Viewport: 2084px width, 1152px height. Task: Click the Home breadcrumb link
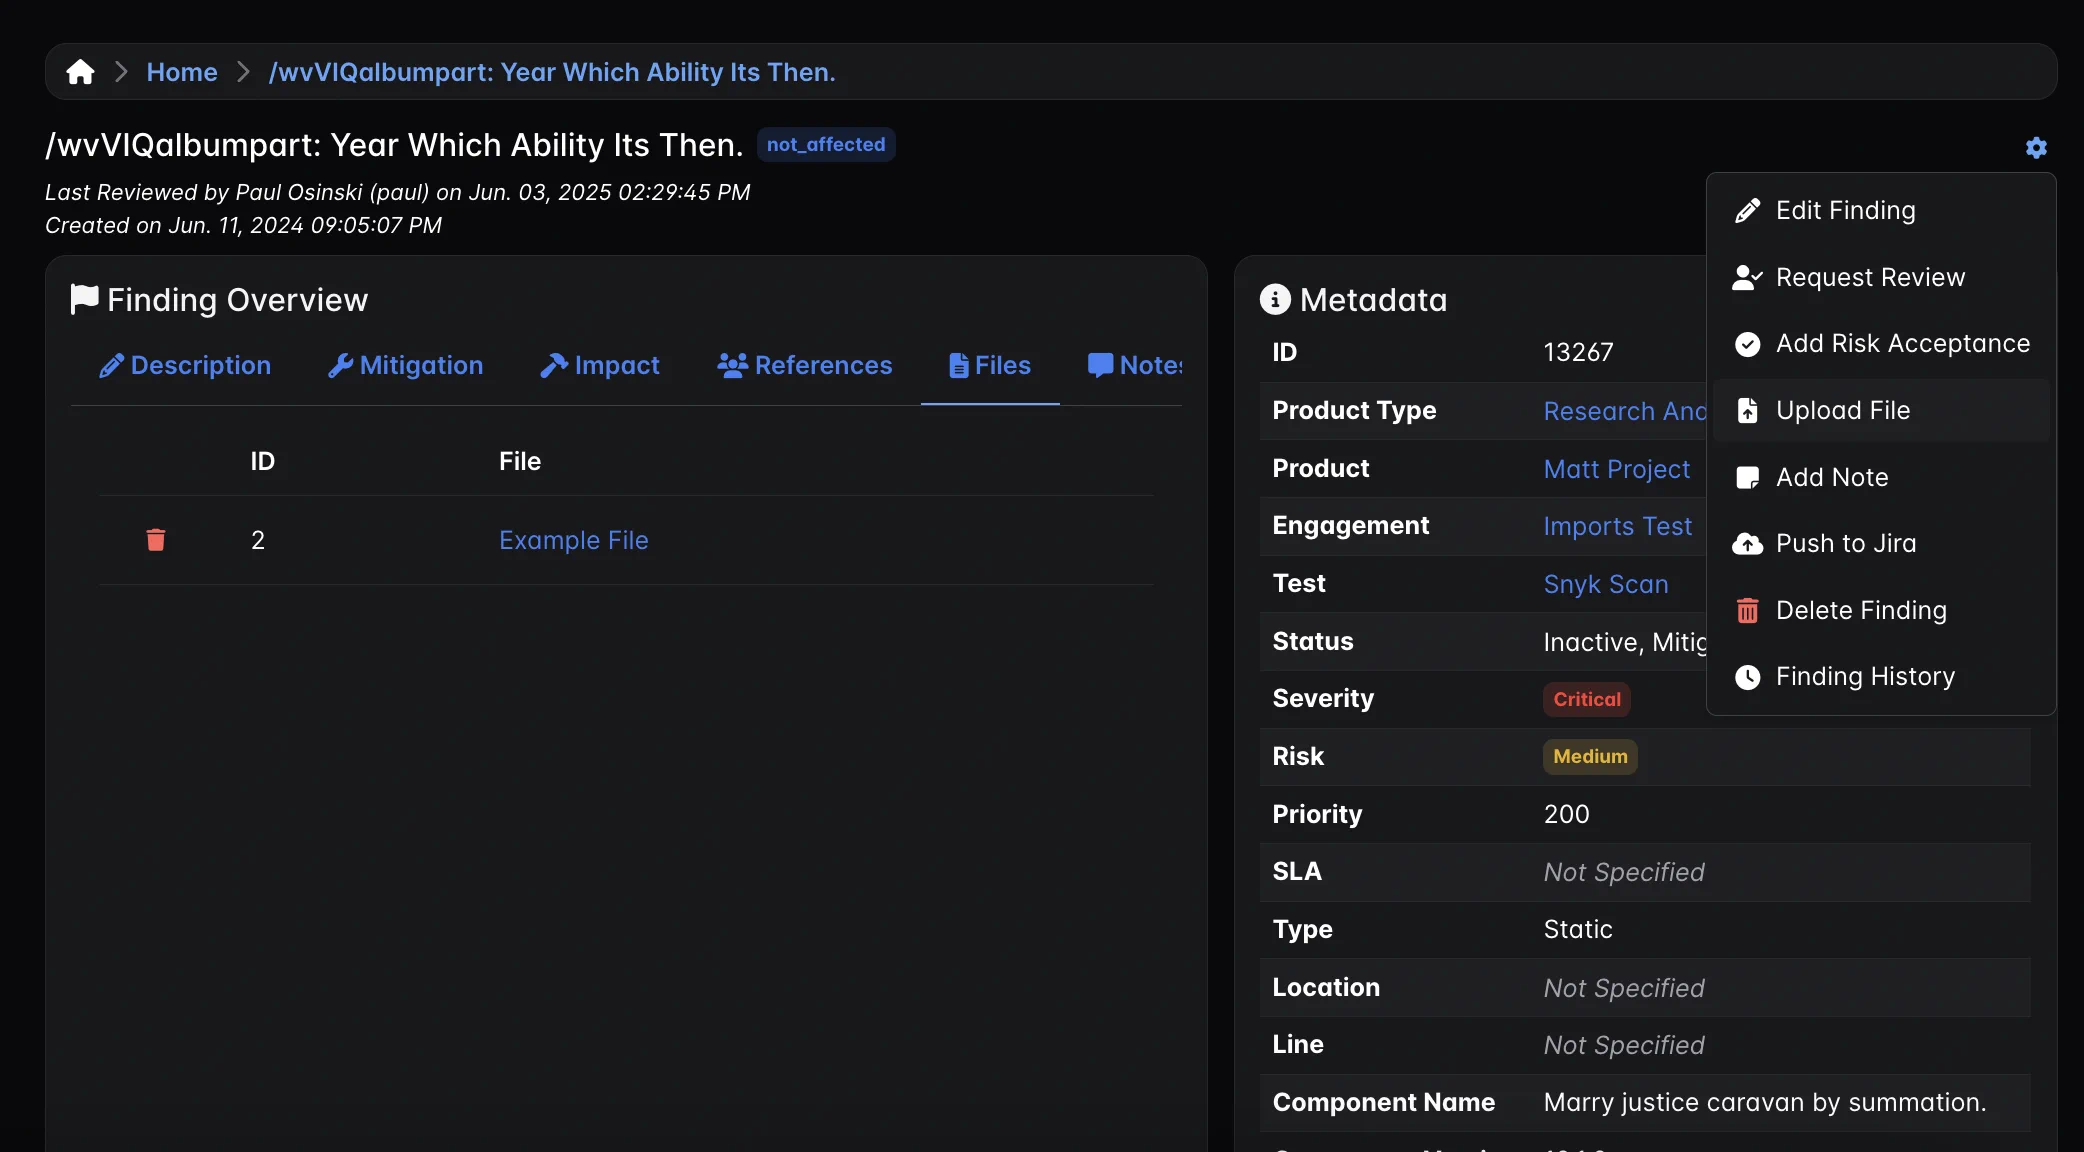click(182, 72)
